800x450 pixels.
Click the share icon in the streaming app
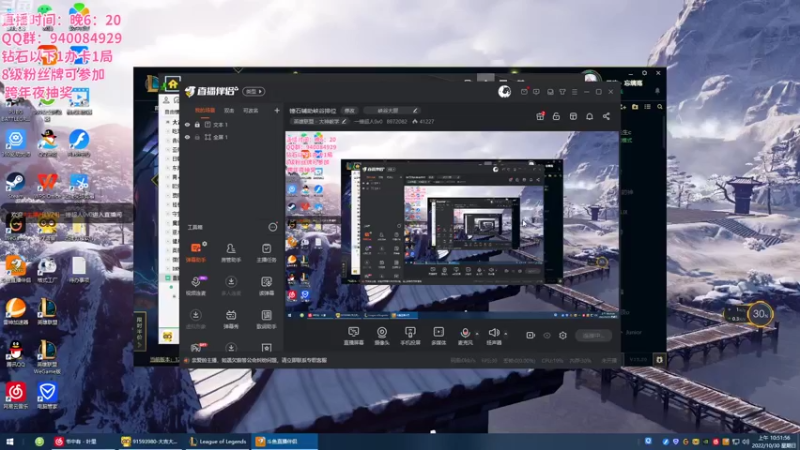(x=606, y=116)
